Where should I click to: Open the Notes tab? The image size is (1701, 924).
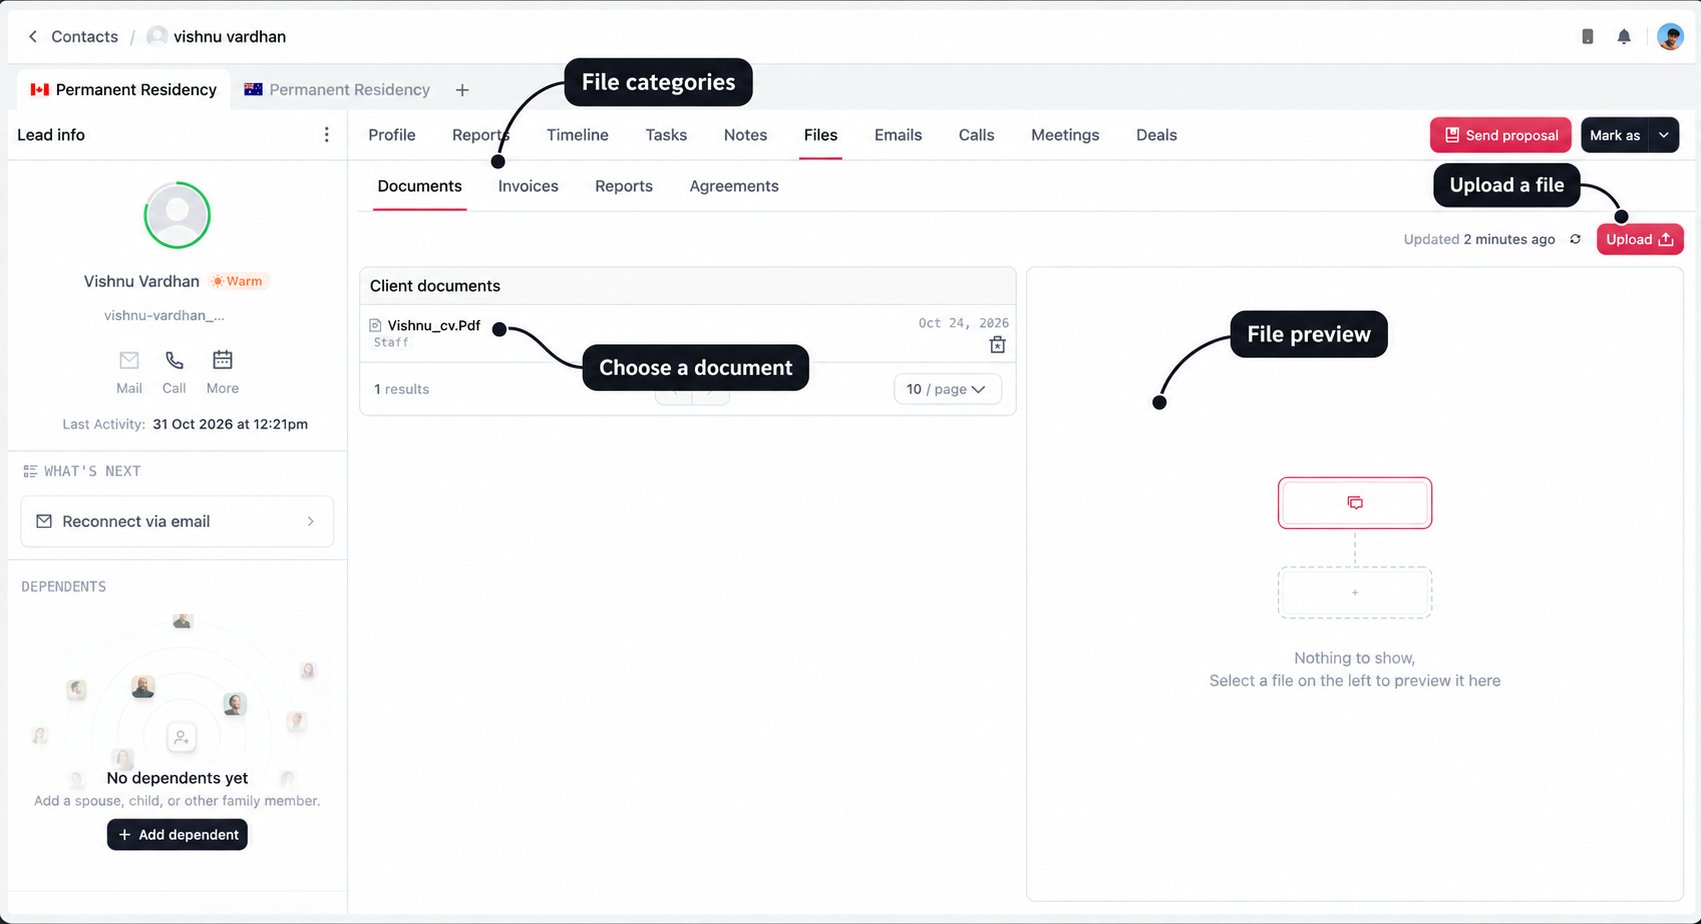click(x=745, y=135)
